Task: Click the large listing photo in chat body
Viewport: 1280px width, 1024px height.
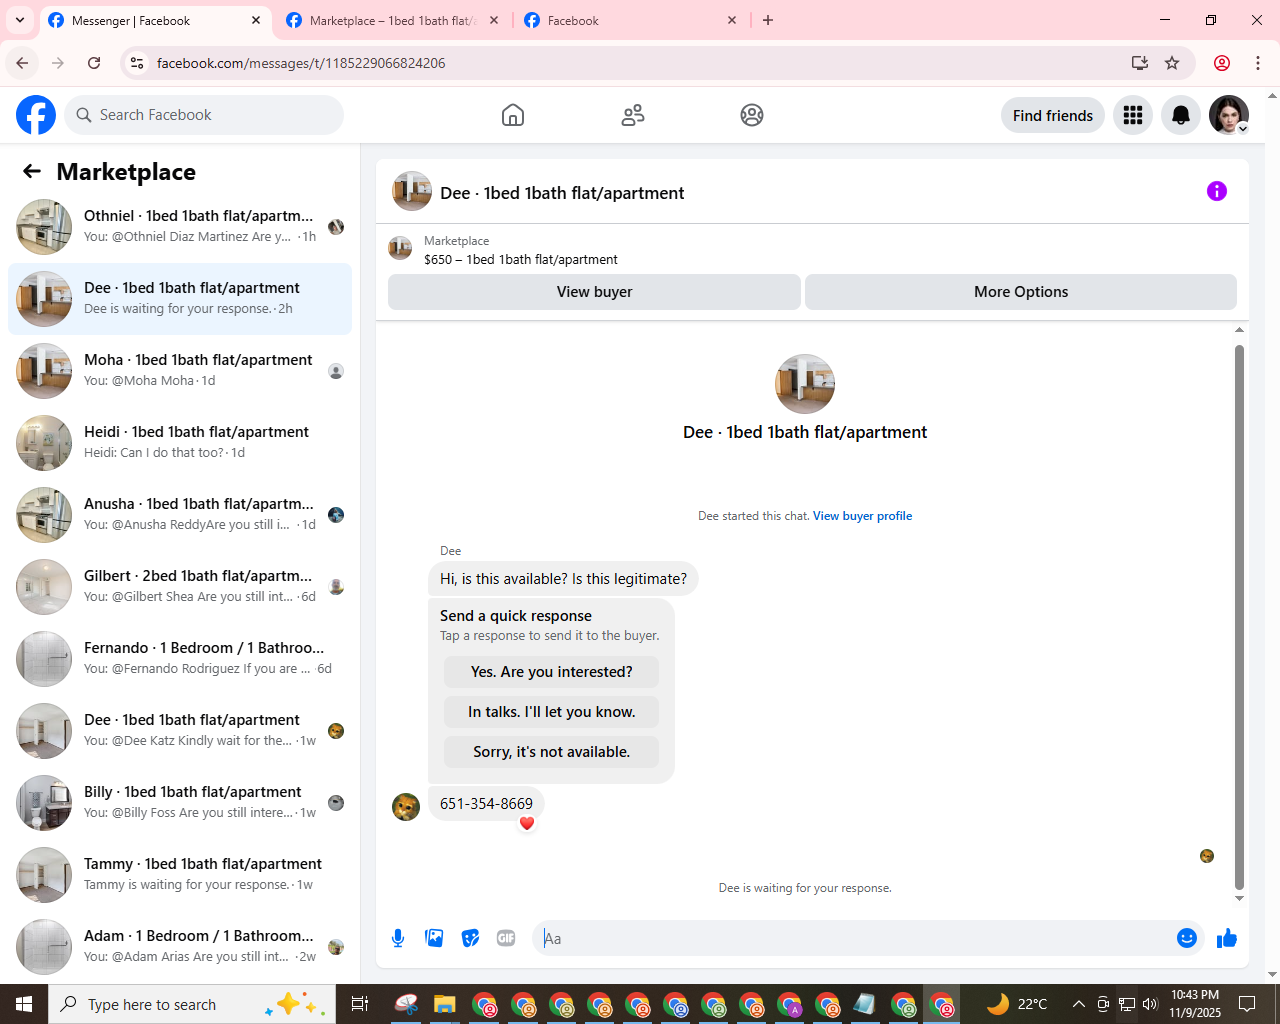Action: pos(805,384)
